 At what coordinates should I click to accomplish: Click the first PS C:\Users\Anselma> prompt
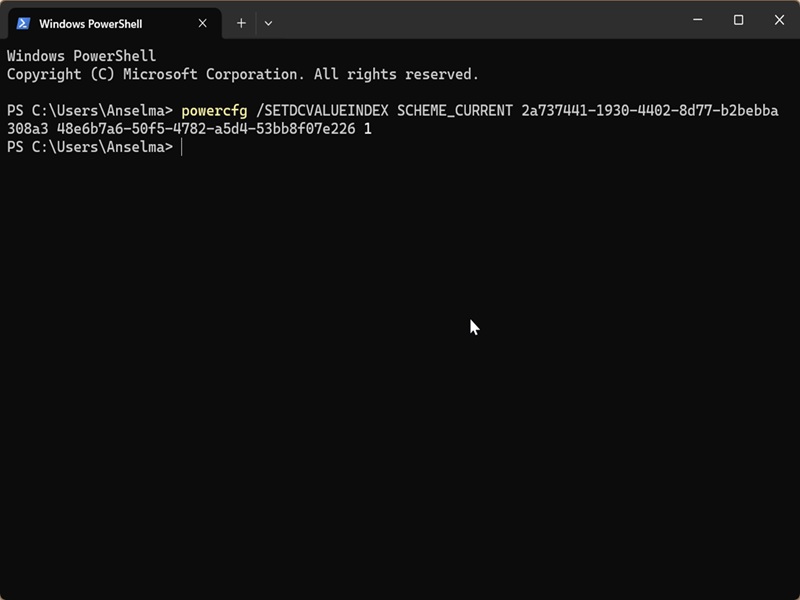pyautogui.click(x=90, y=111)
